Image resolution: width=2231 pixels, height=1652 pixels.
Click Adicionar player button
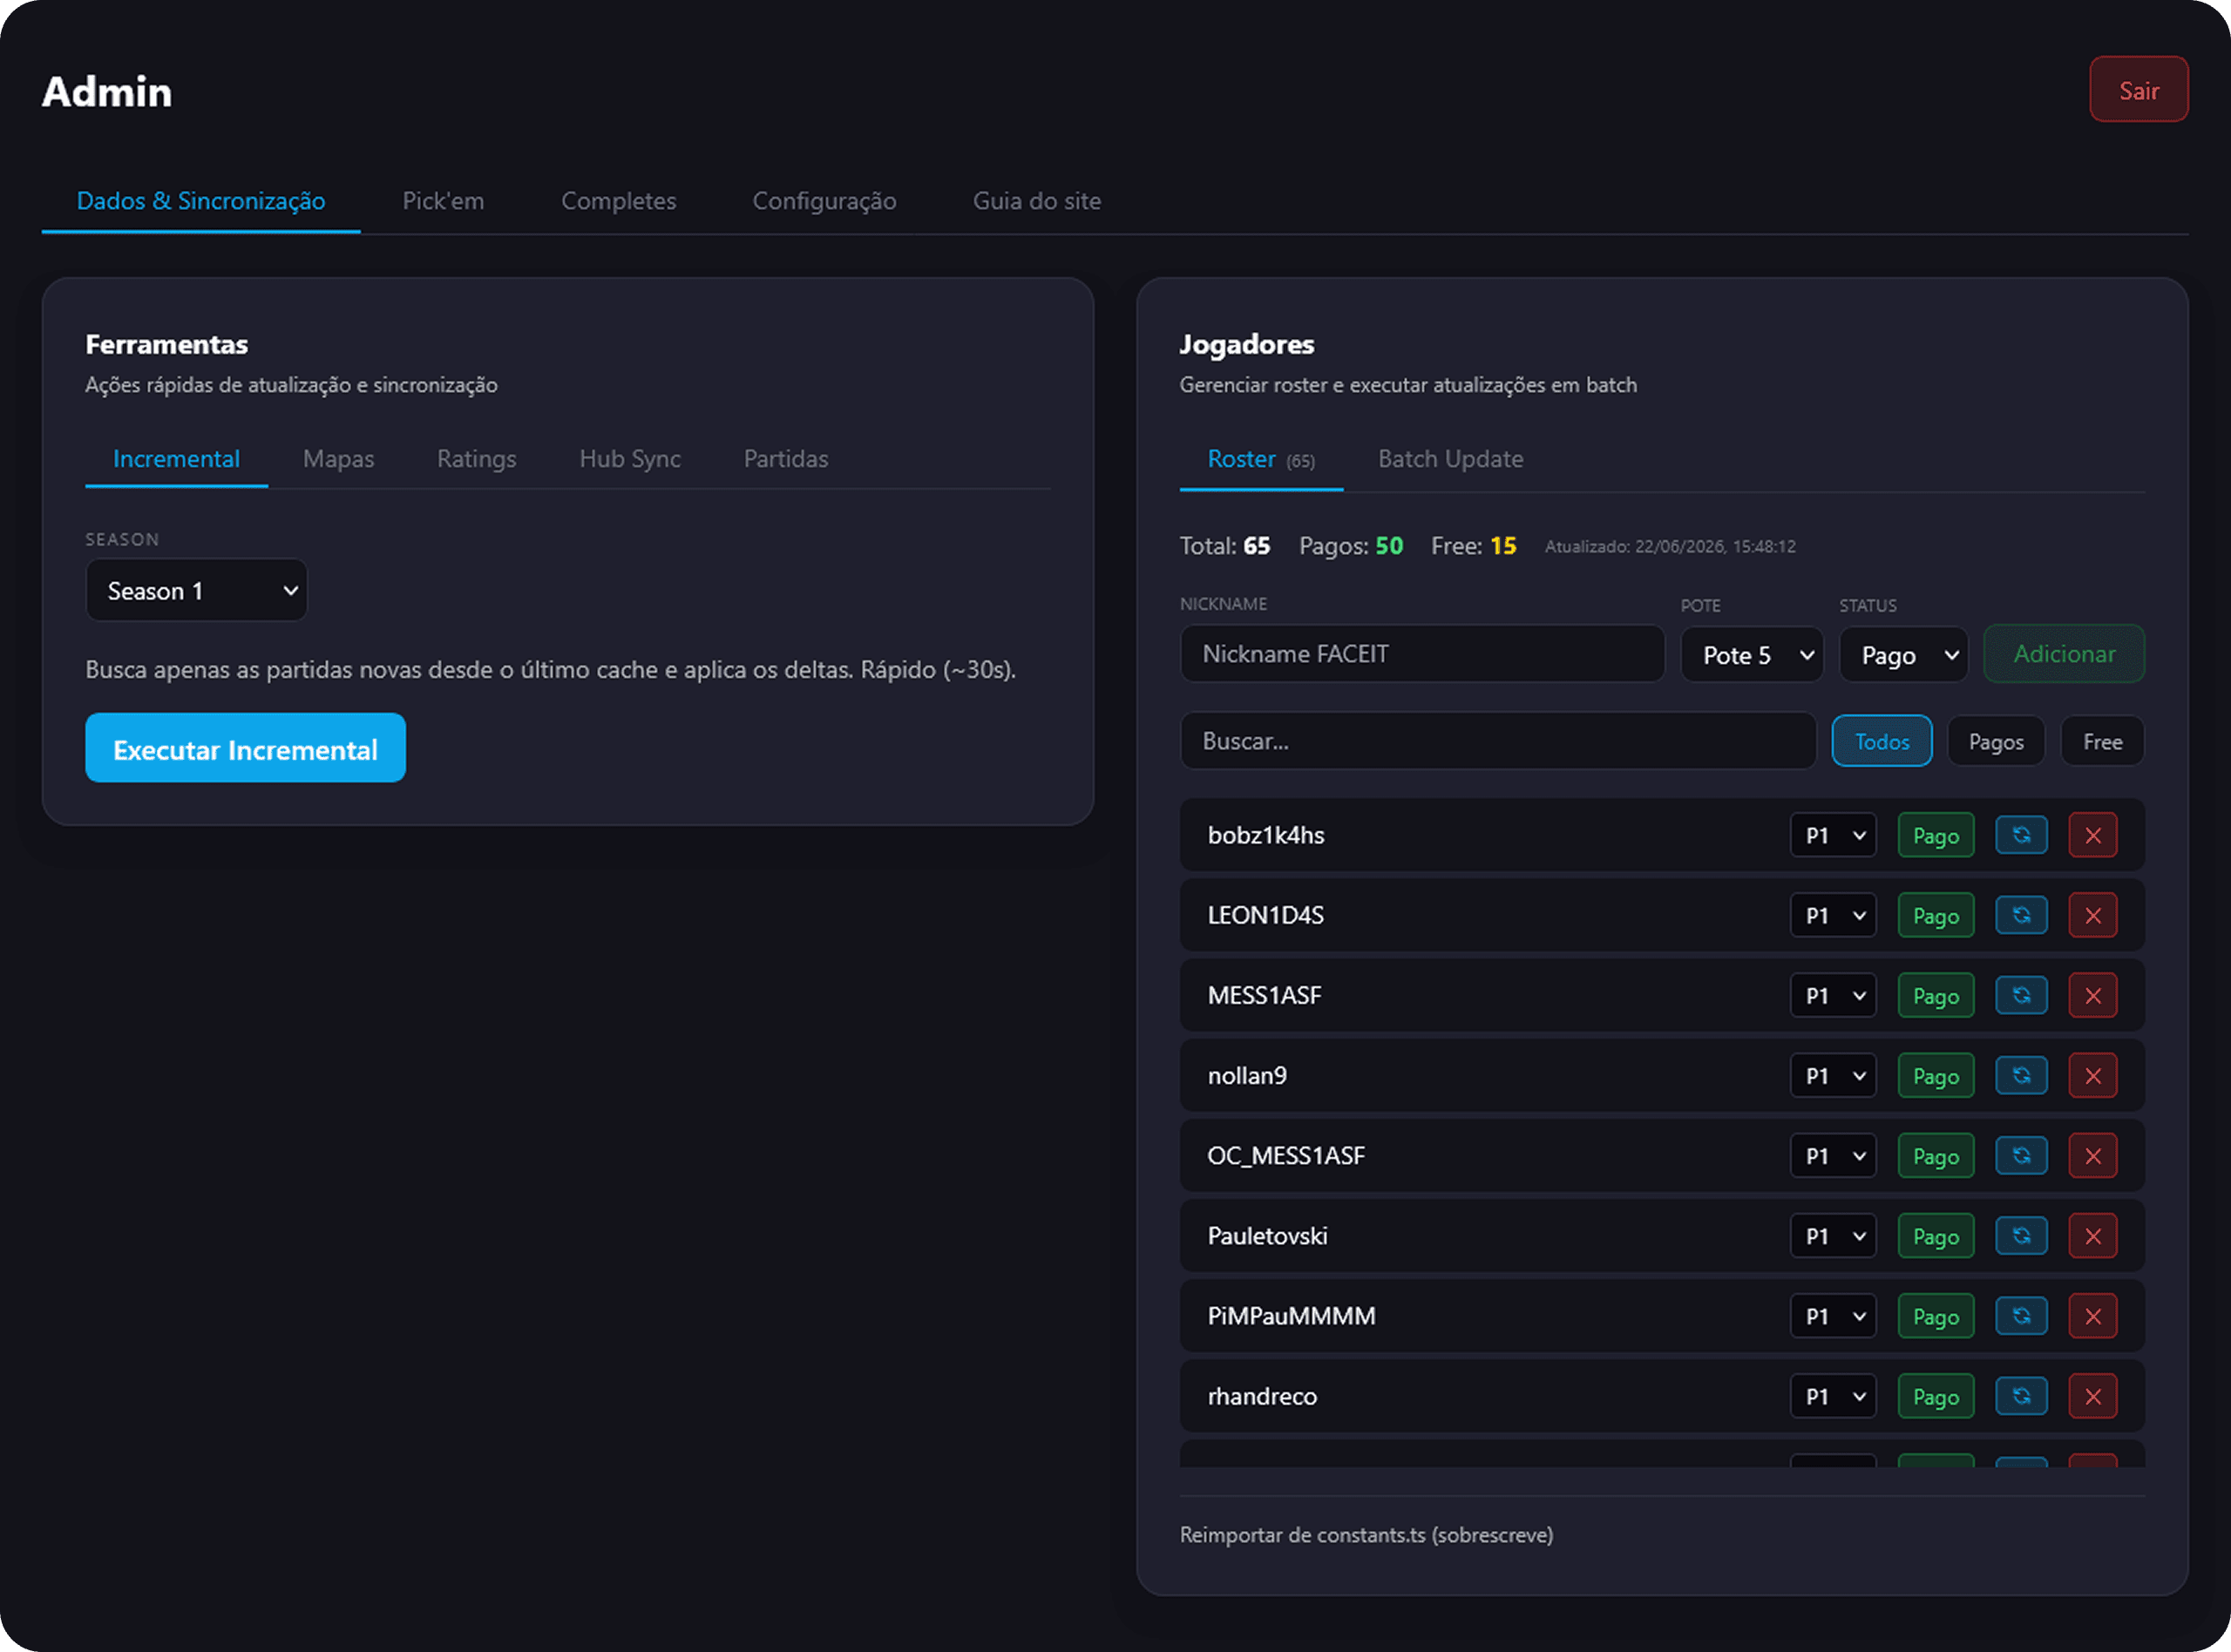2064,654
